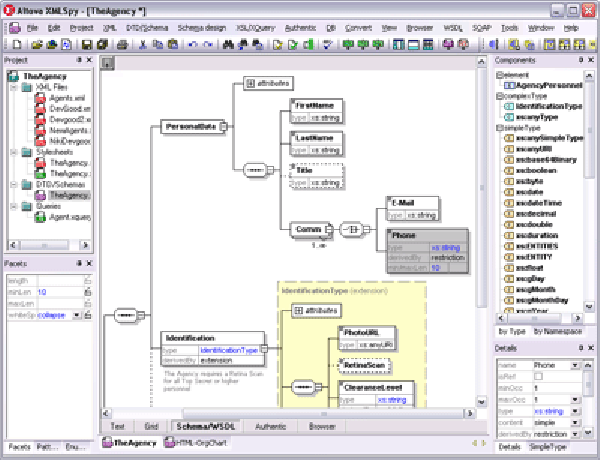Switch to the by Namespace tab
600x460 pixels.
[557, 331]
